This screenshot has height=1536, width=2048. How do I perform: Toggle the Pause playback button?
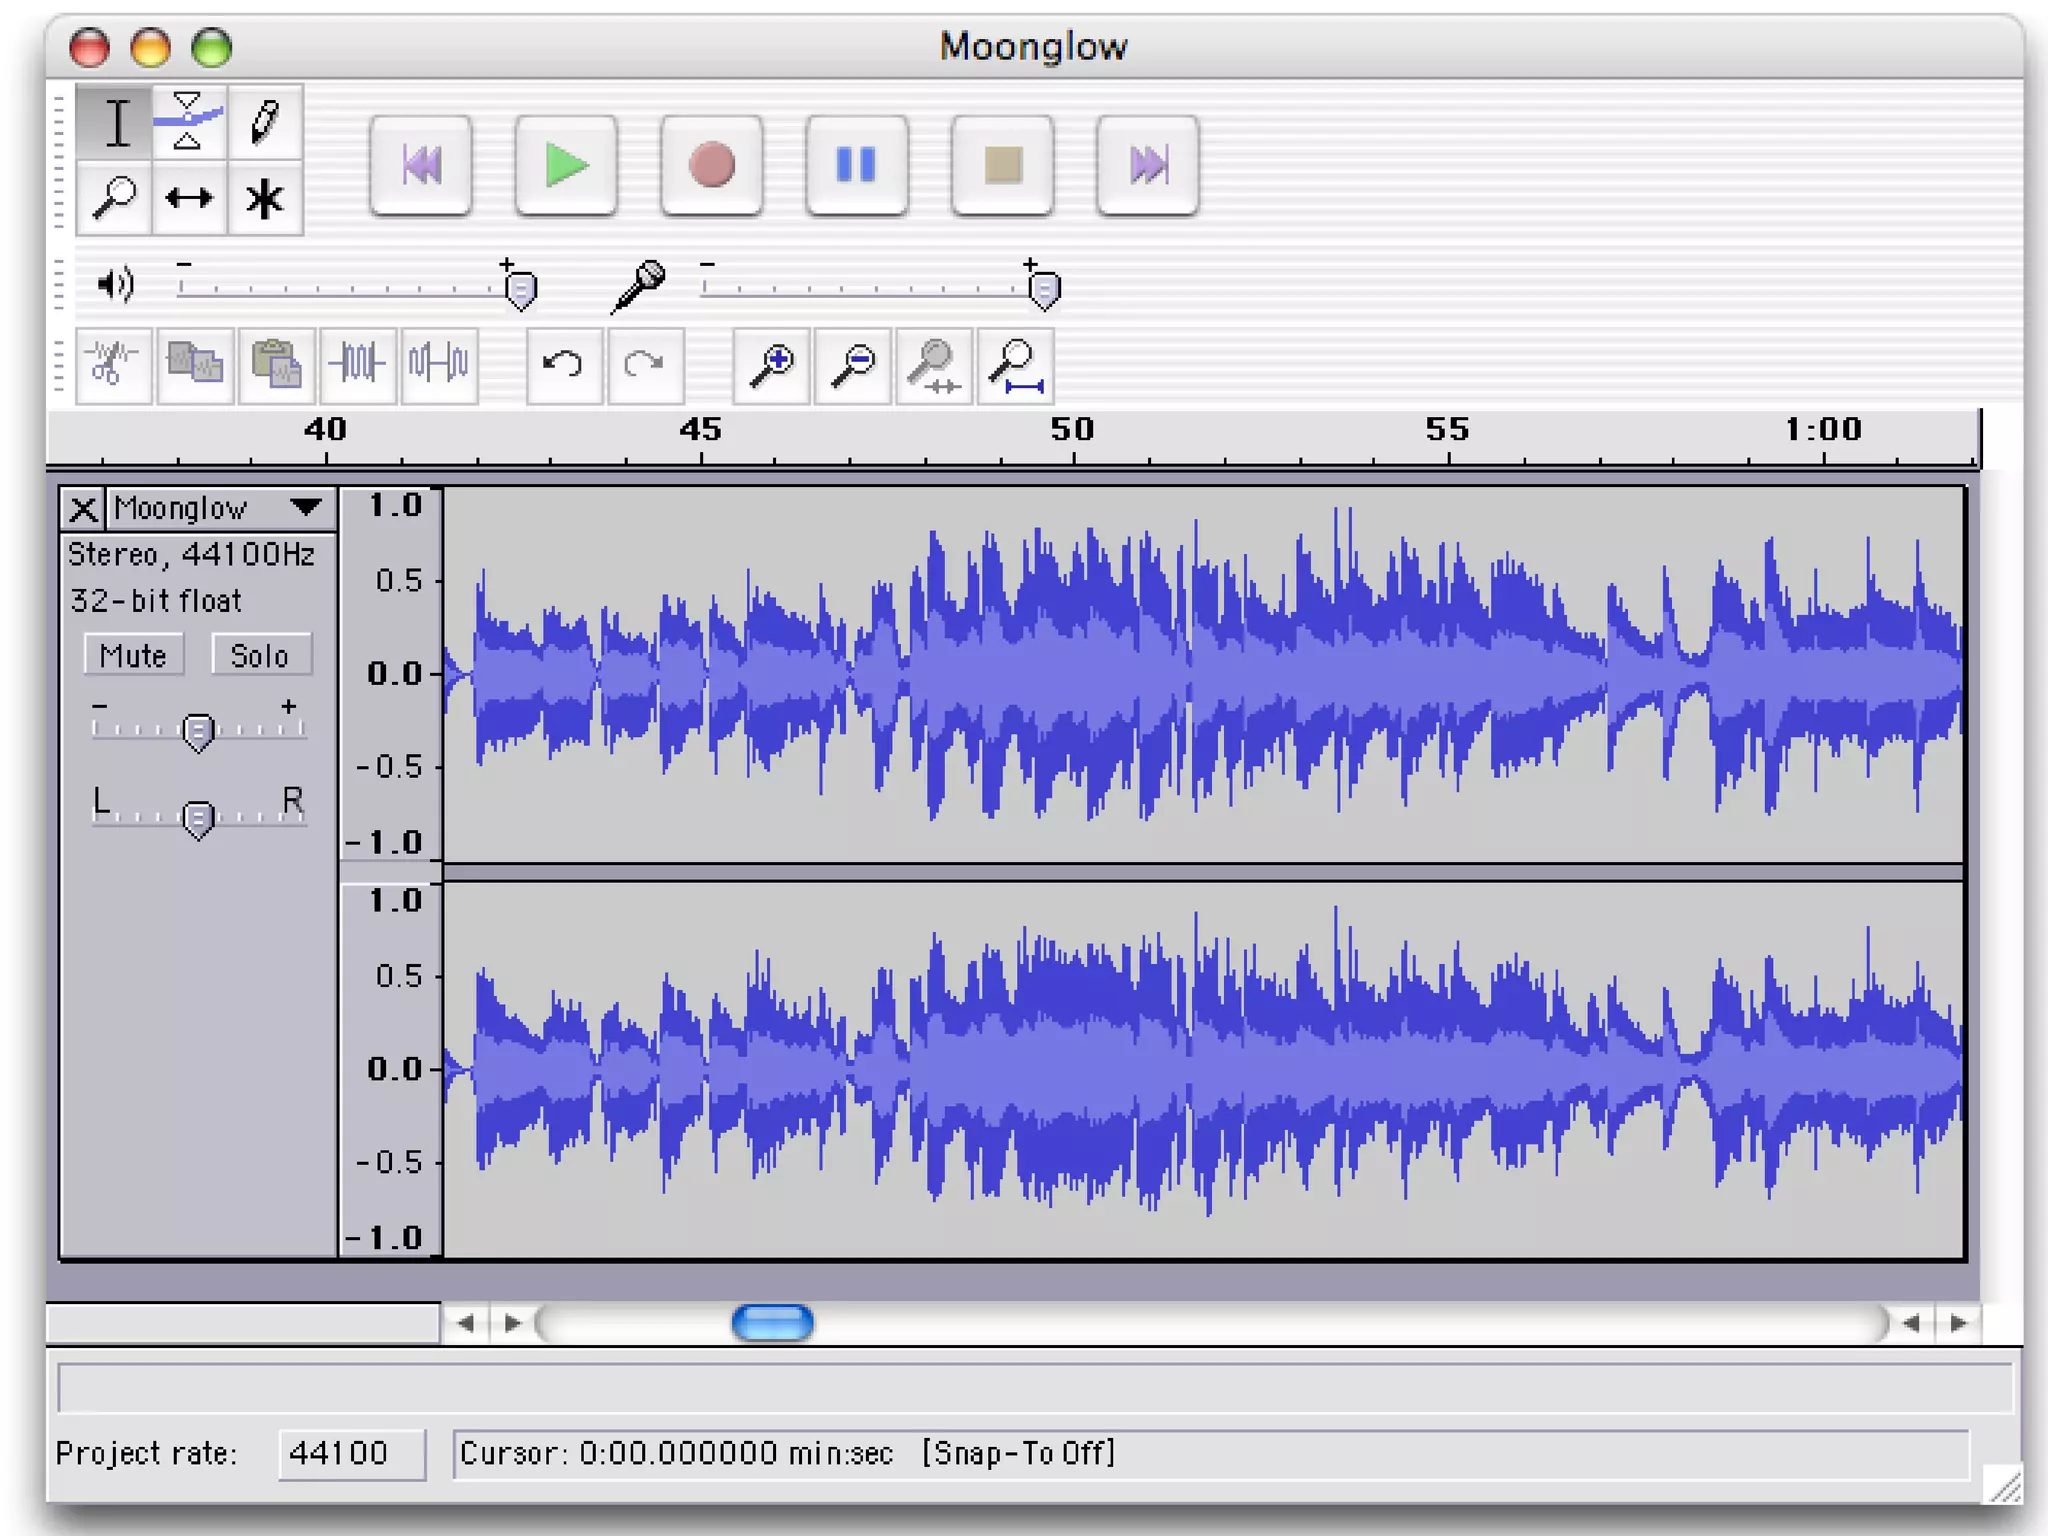pyautogui.click(x=857, y=165)
